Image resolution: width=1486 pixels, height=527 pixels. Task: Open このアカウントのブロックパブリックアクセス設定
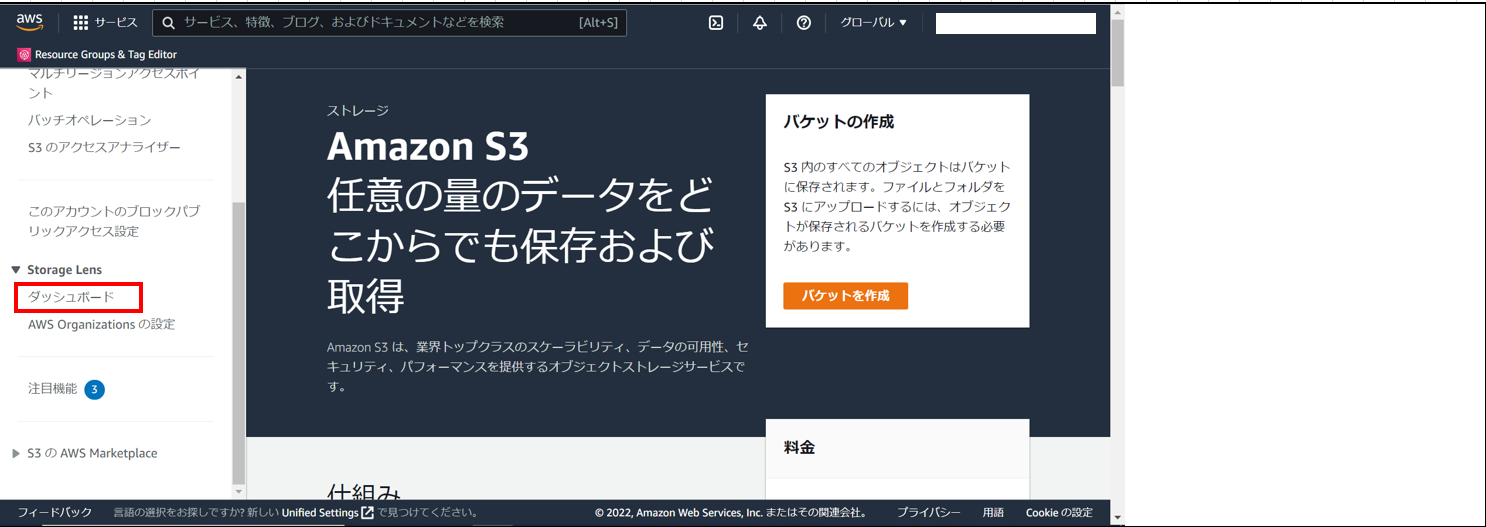pyautogui.click(x=114, y=221)
